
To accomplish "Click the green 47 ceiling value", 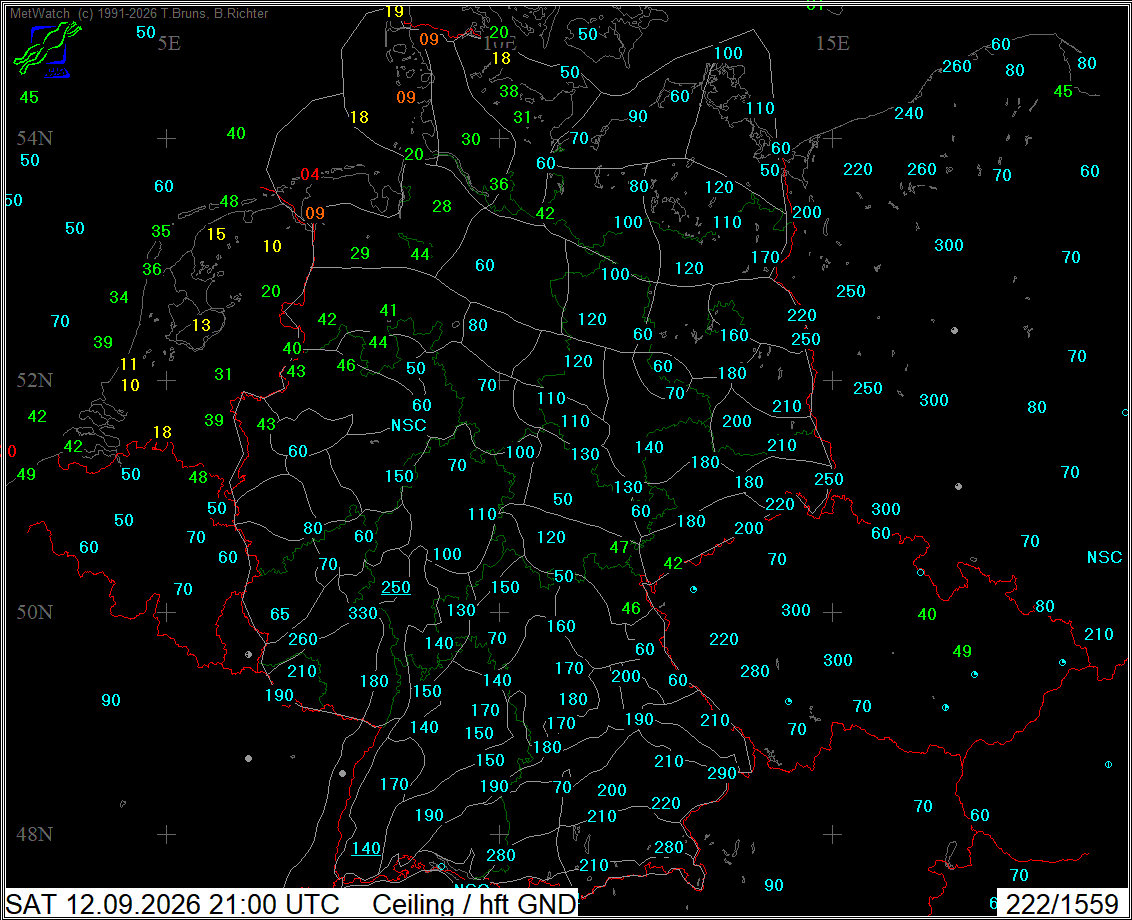I will pyautogui.click(x=619, y=547).
